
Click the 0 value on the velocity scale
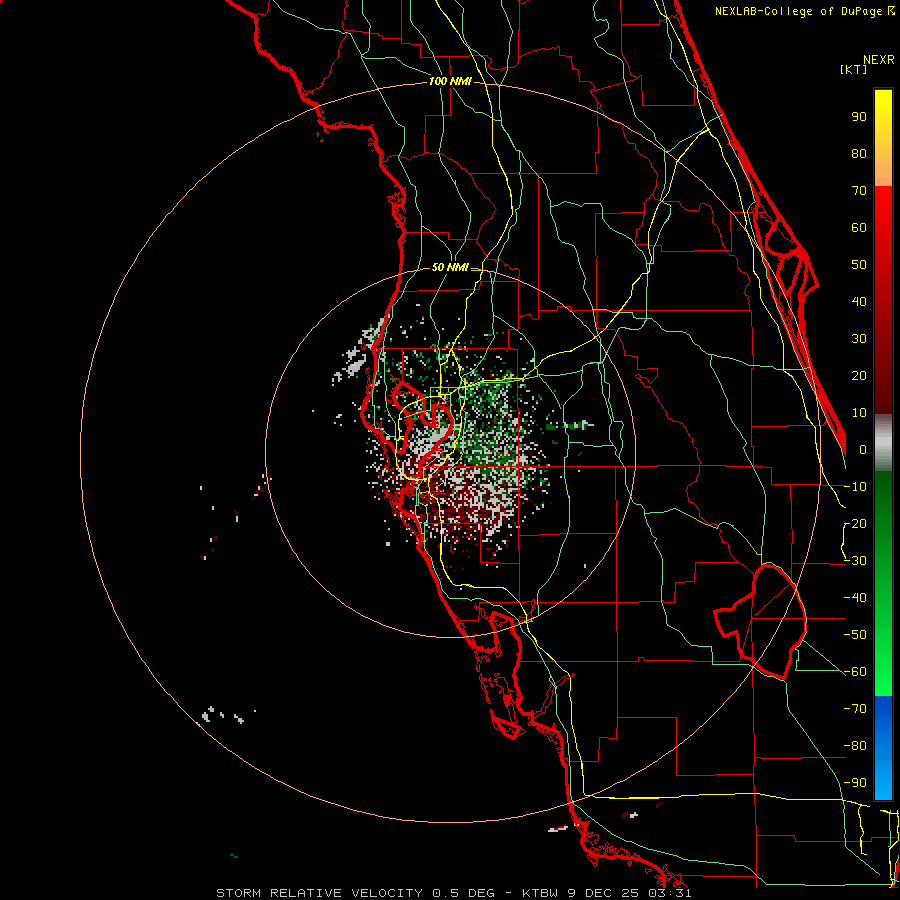(x=863, y=449)
